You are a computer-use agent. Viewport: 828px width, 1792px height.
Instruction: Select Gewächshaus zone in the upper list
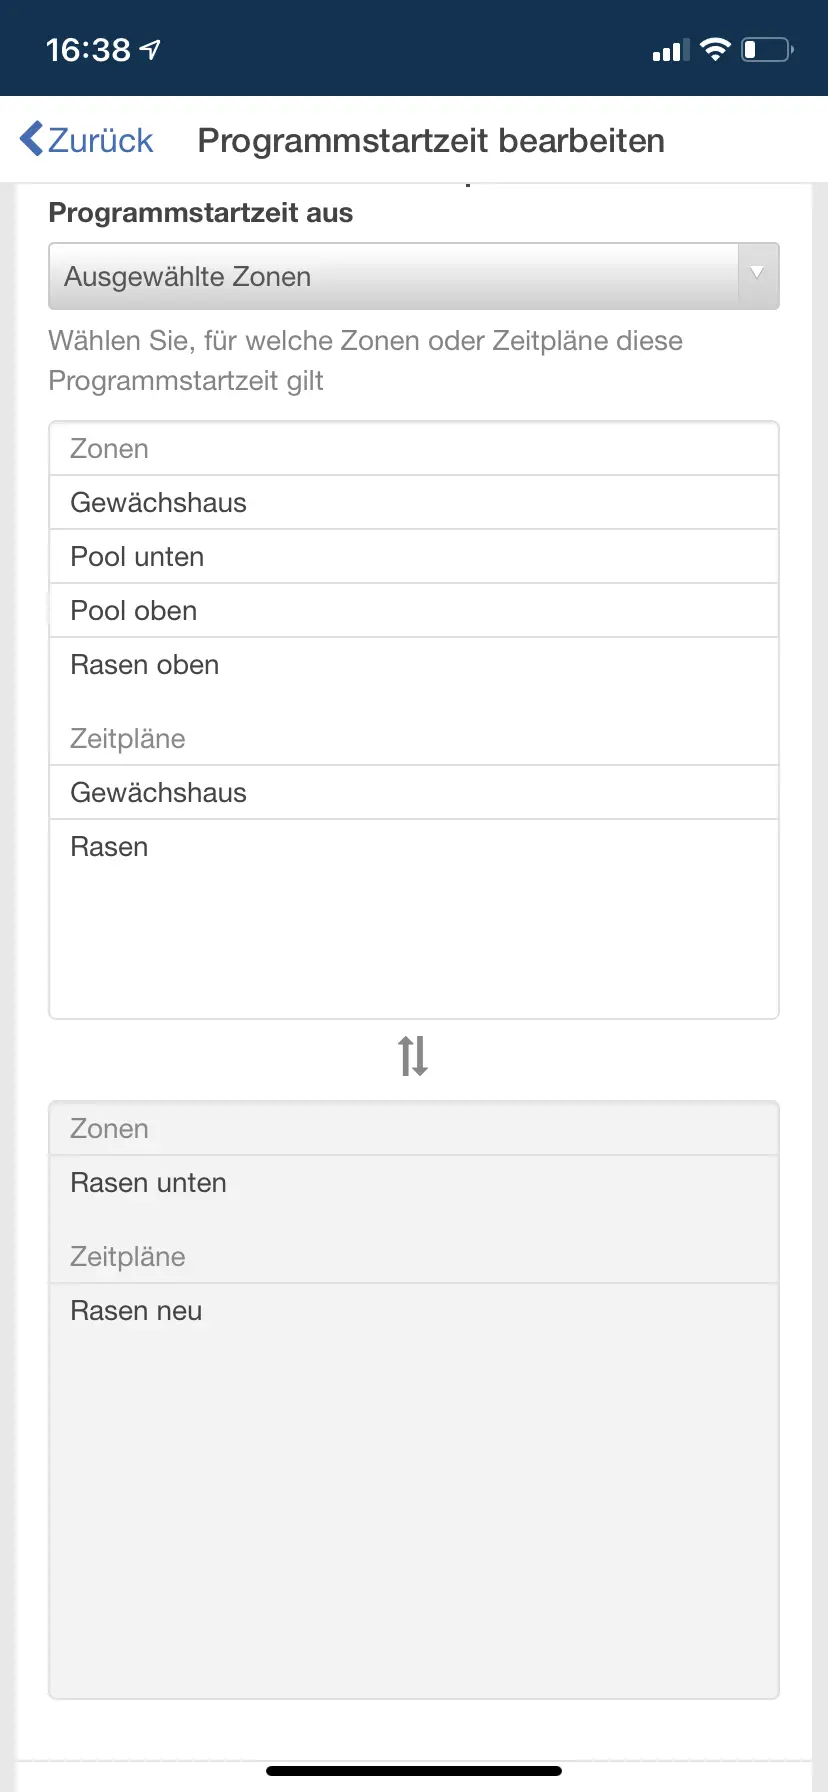point(158,502)
